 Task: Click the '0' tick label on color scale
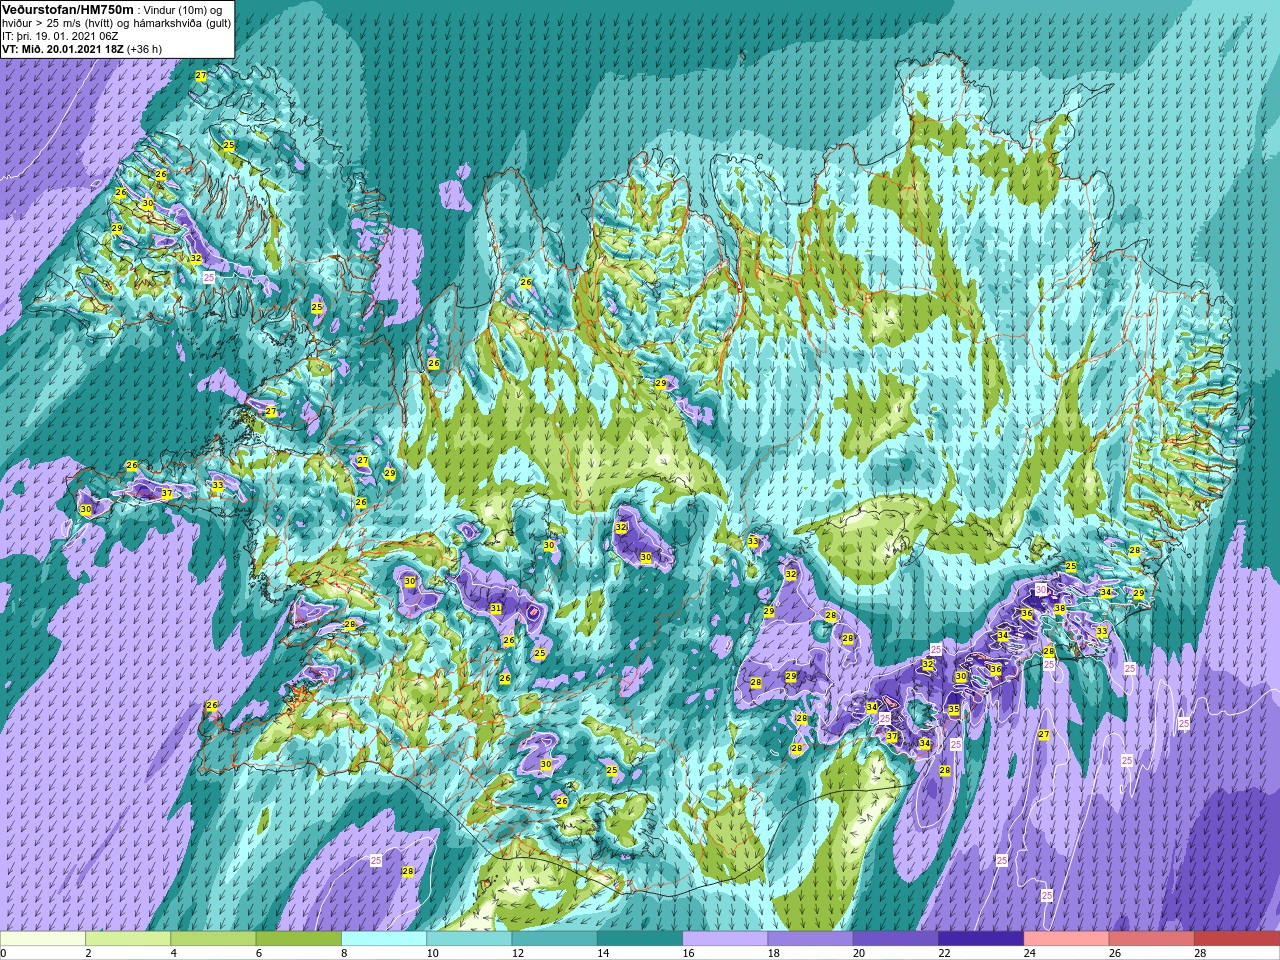point(4,953)
